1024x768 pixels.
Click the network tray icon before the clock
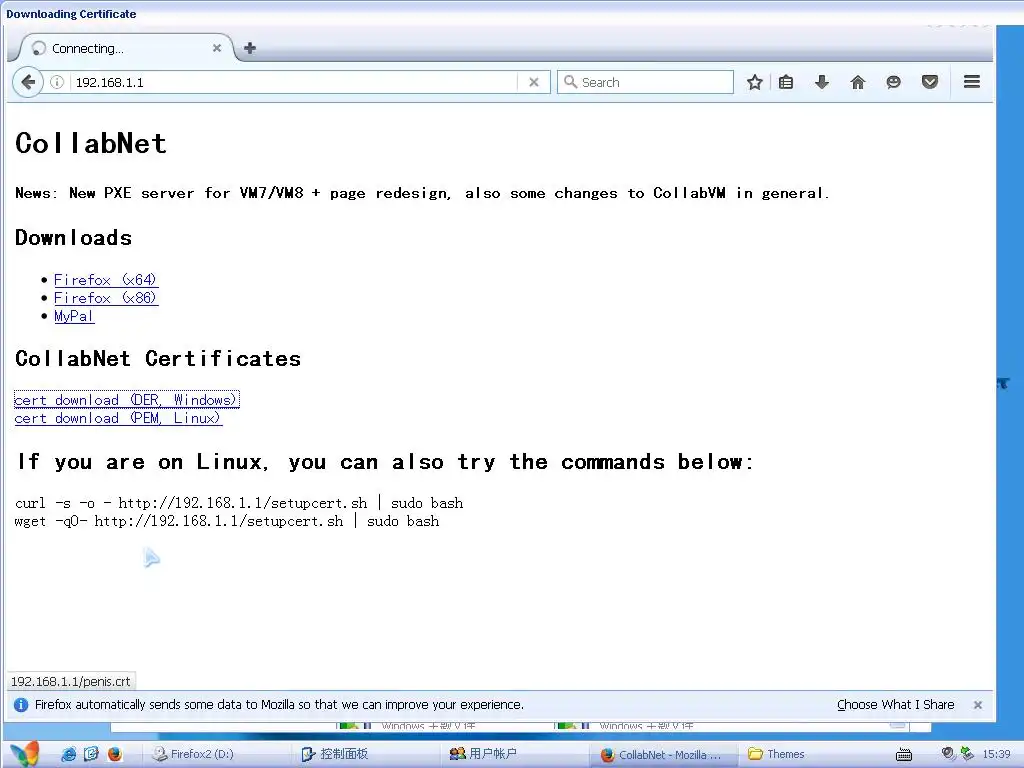[x=967, y=754]
